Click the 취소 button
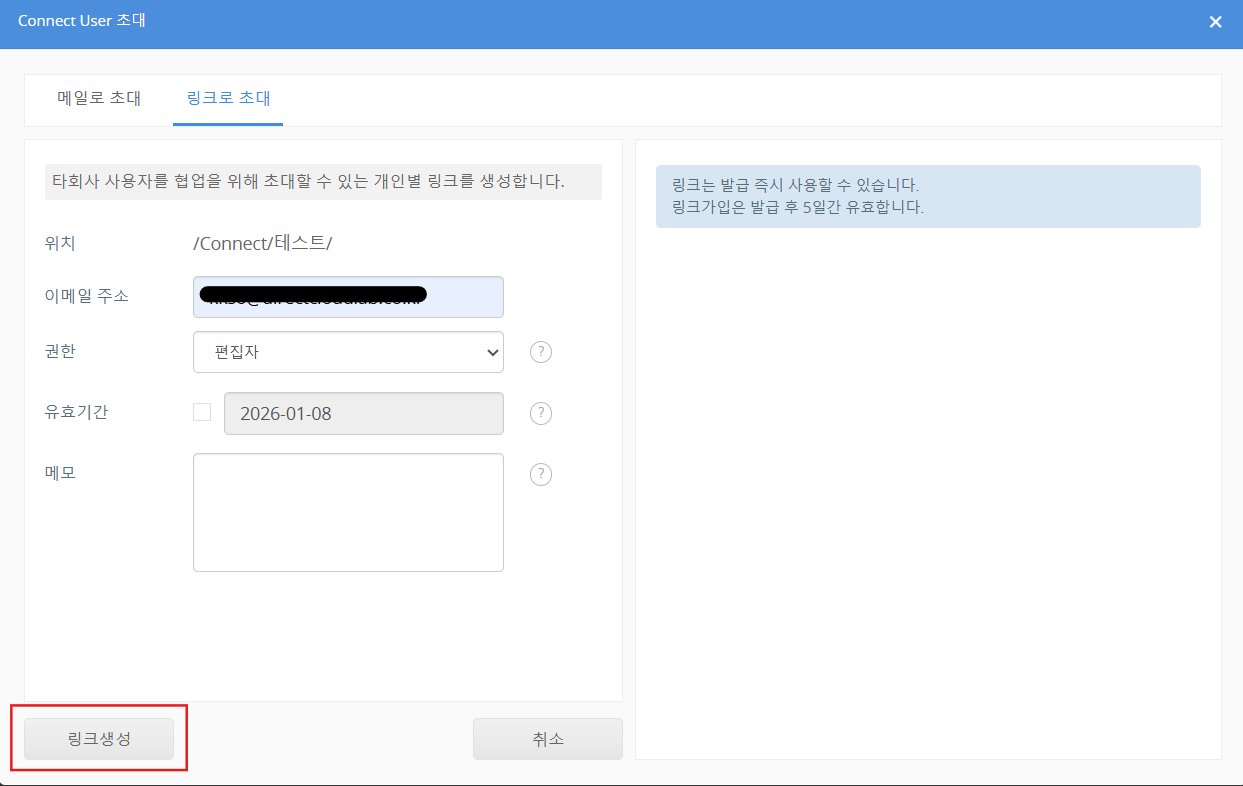Screen dimensions: 1243x786 (547, 739)
